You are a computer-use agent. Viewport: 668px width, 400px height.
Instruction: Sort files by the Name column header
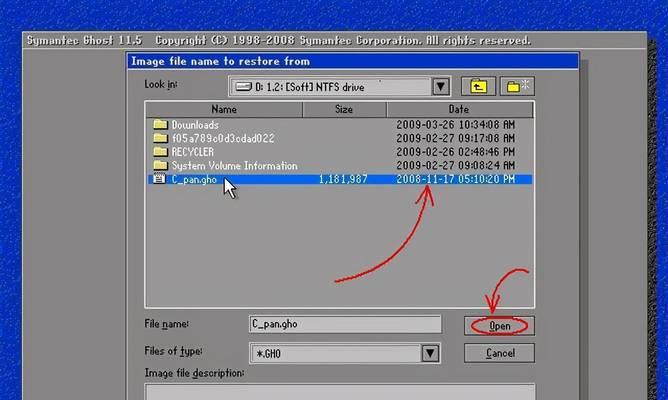tap(224, 109)
